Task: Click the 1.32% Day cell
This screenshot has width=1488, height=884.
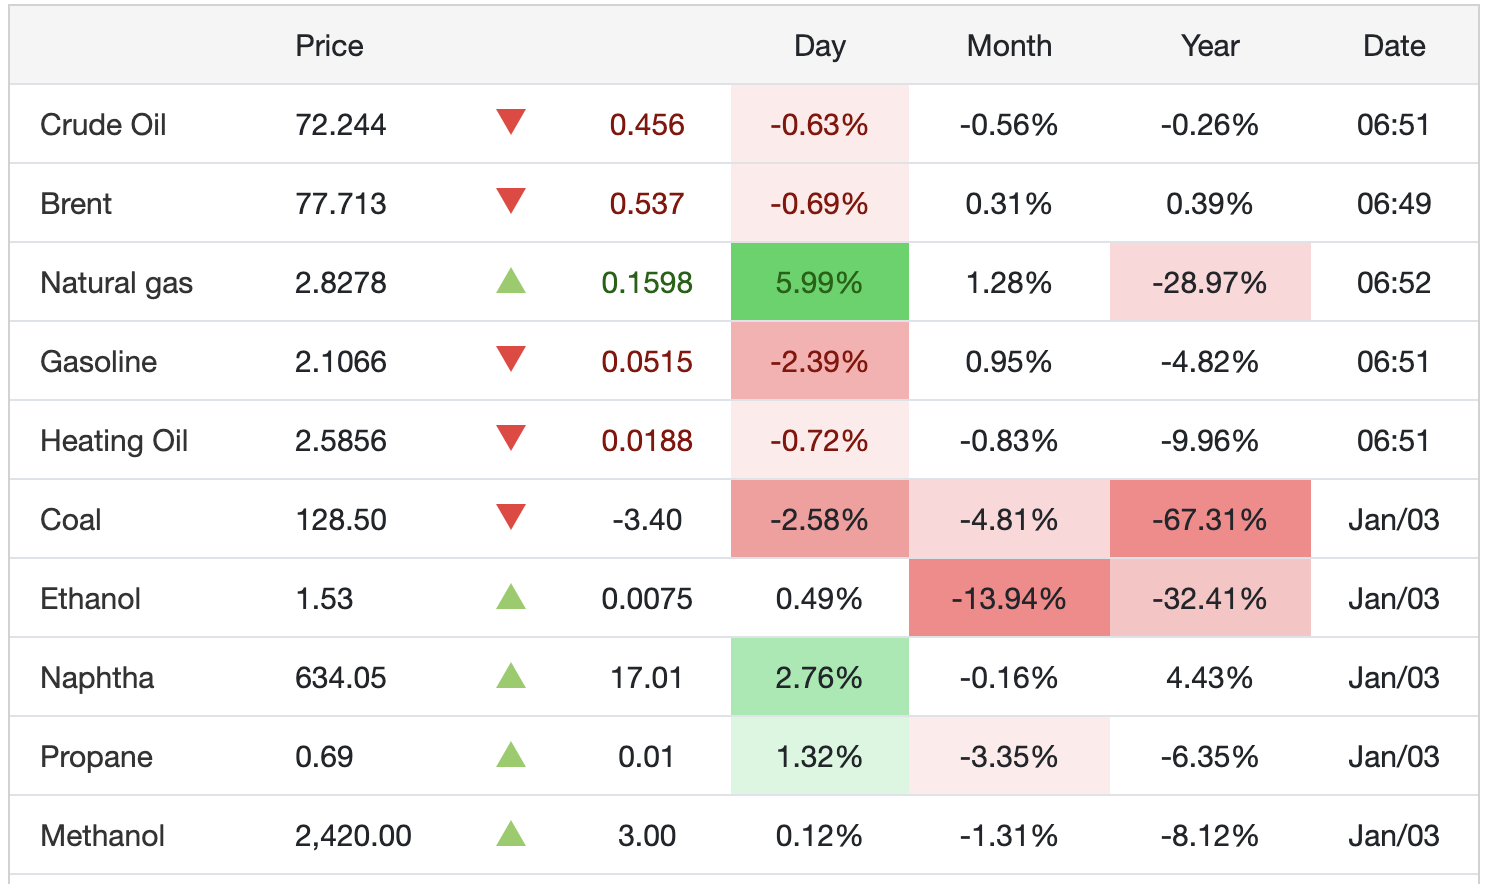Action: point(820,757)
